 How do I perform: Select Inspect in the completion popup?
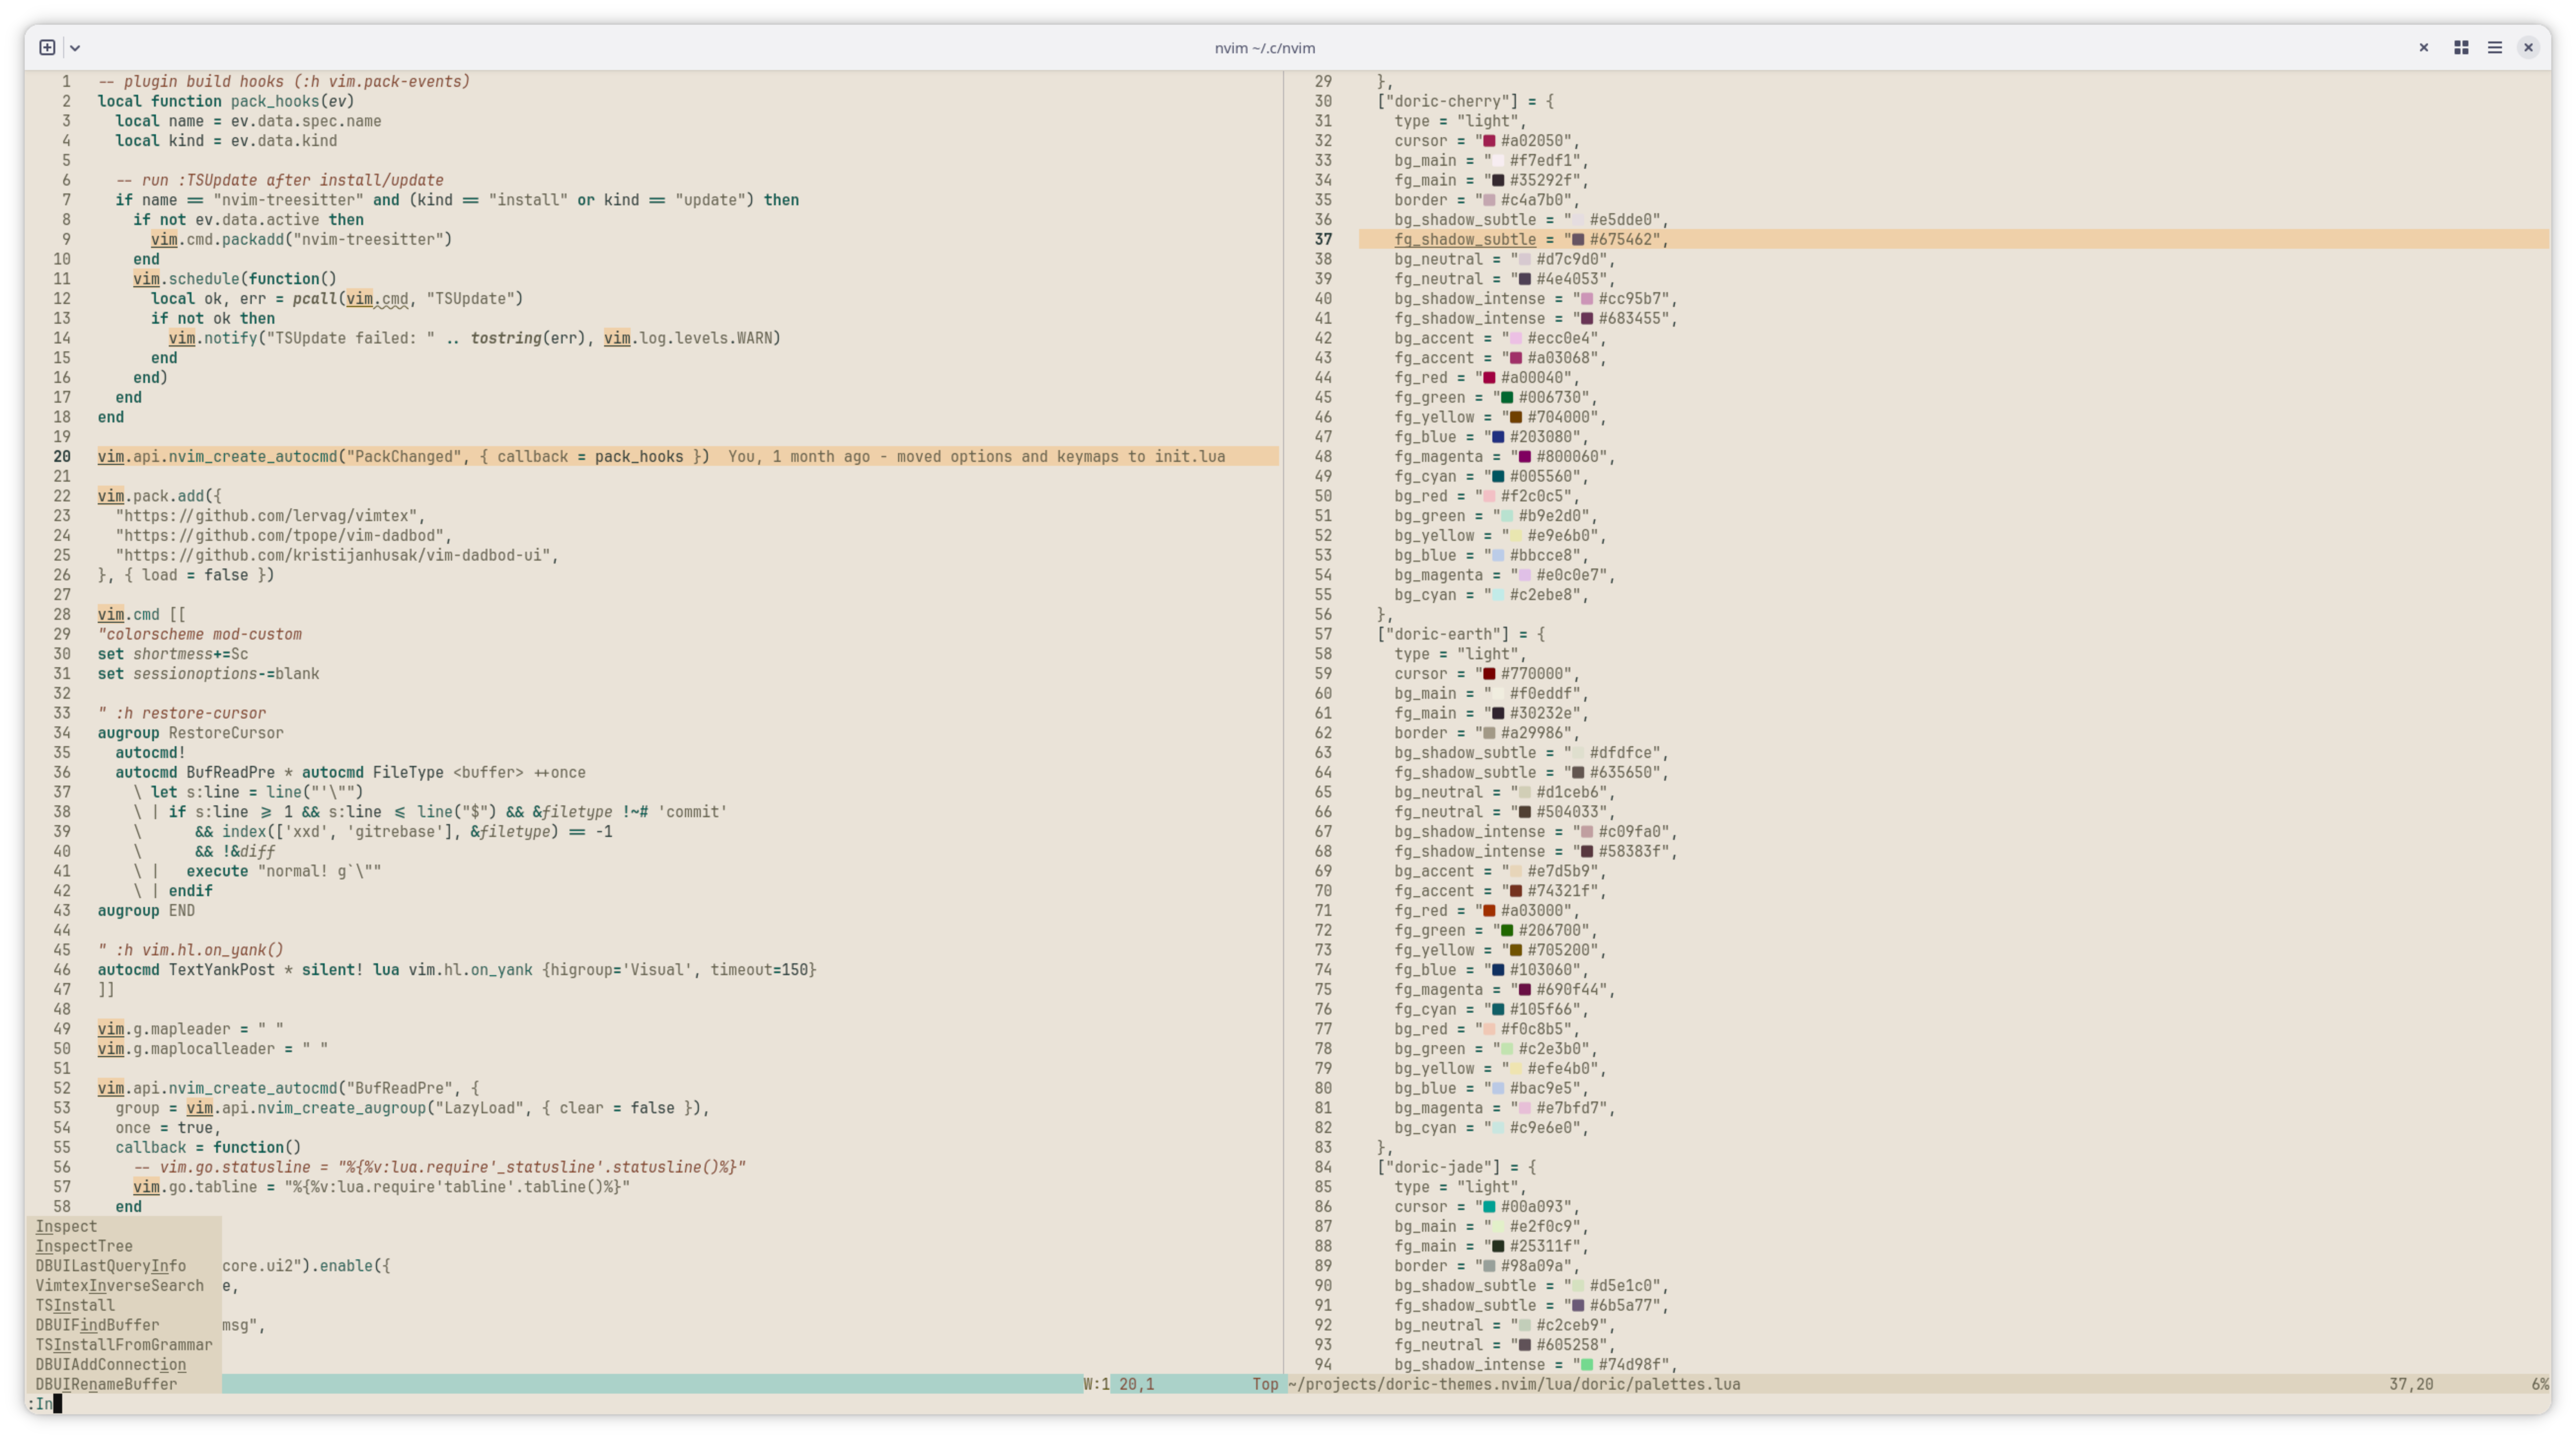click(x=66, y=1226)
